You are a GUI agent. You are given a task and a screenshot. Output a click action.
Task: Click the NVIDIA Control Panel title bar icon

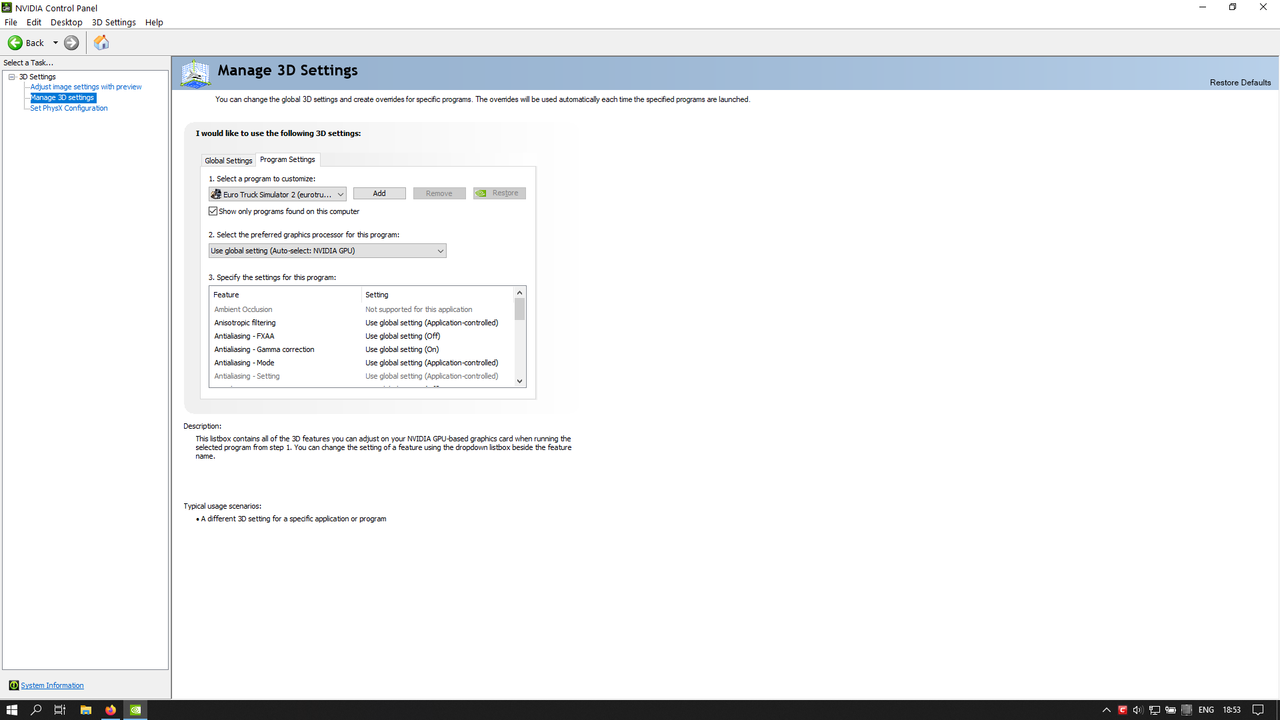click(8, 7)
